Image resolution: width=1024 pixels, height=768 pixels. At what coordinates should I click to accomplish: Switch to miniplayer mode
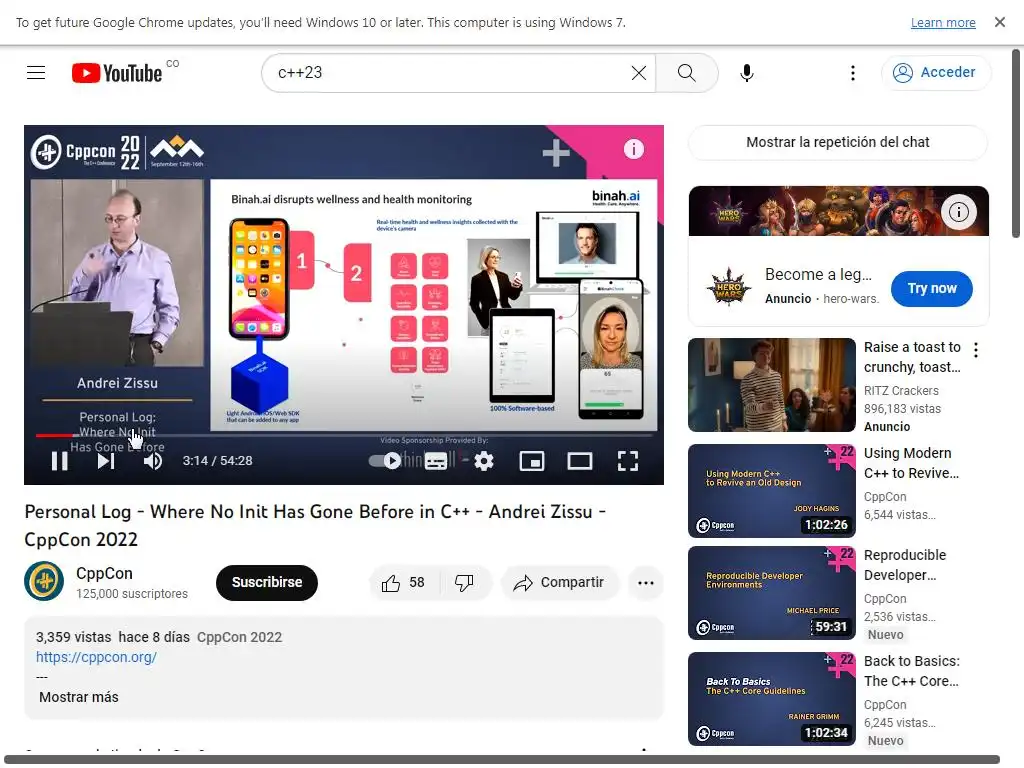(x=532, y=461)
